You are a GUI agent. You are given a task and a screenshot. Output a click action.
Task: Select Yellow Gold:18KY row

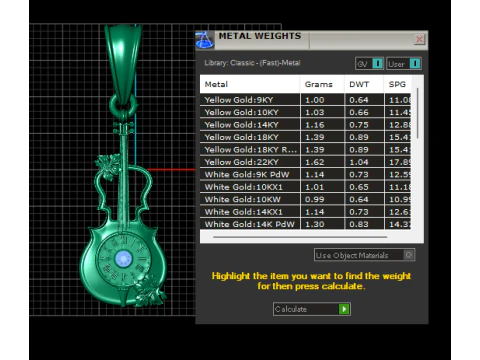click(305, 137)
